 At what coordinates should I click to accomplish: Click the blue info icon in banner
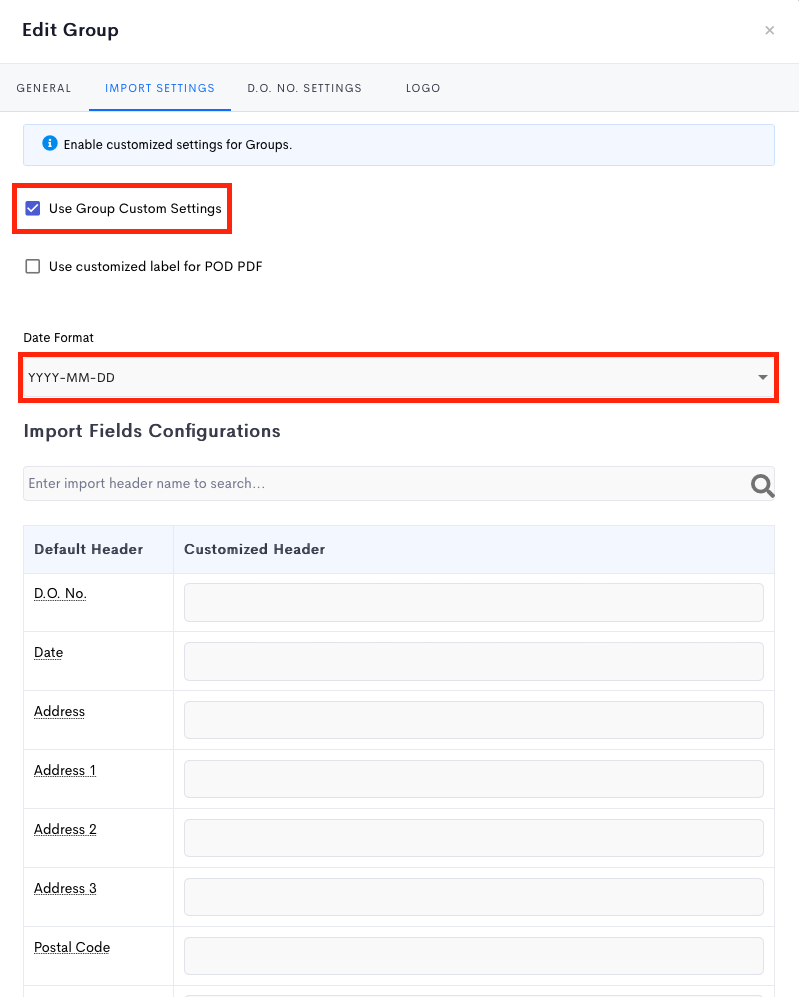click(50, 144)
